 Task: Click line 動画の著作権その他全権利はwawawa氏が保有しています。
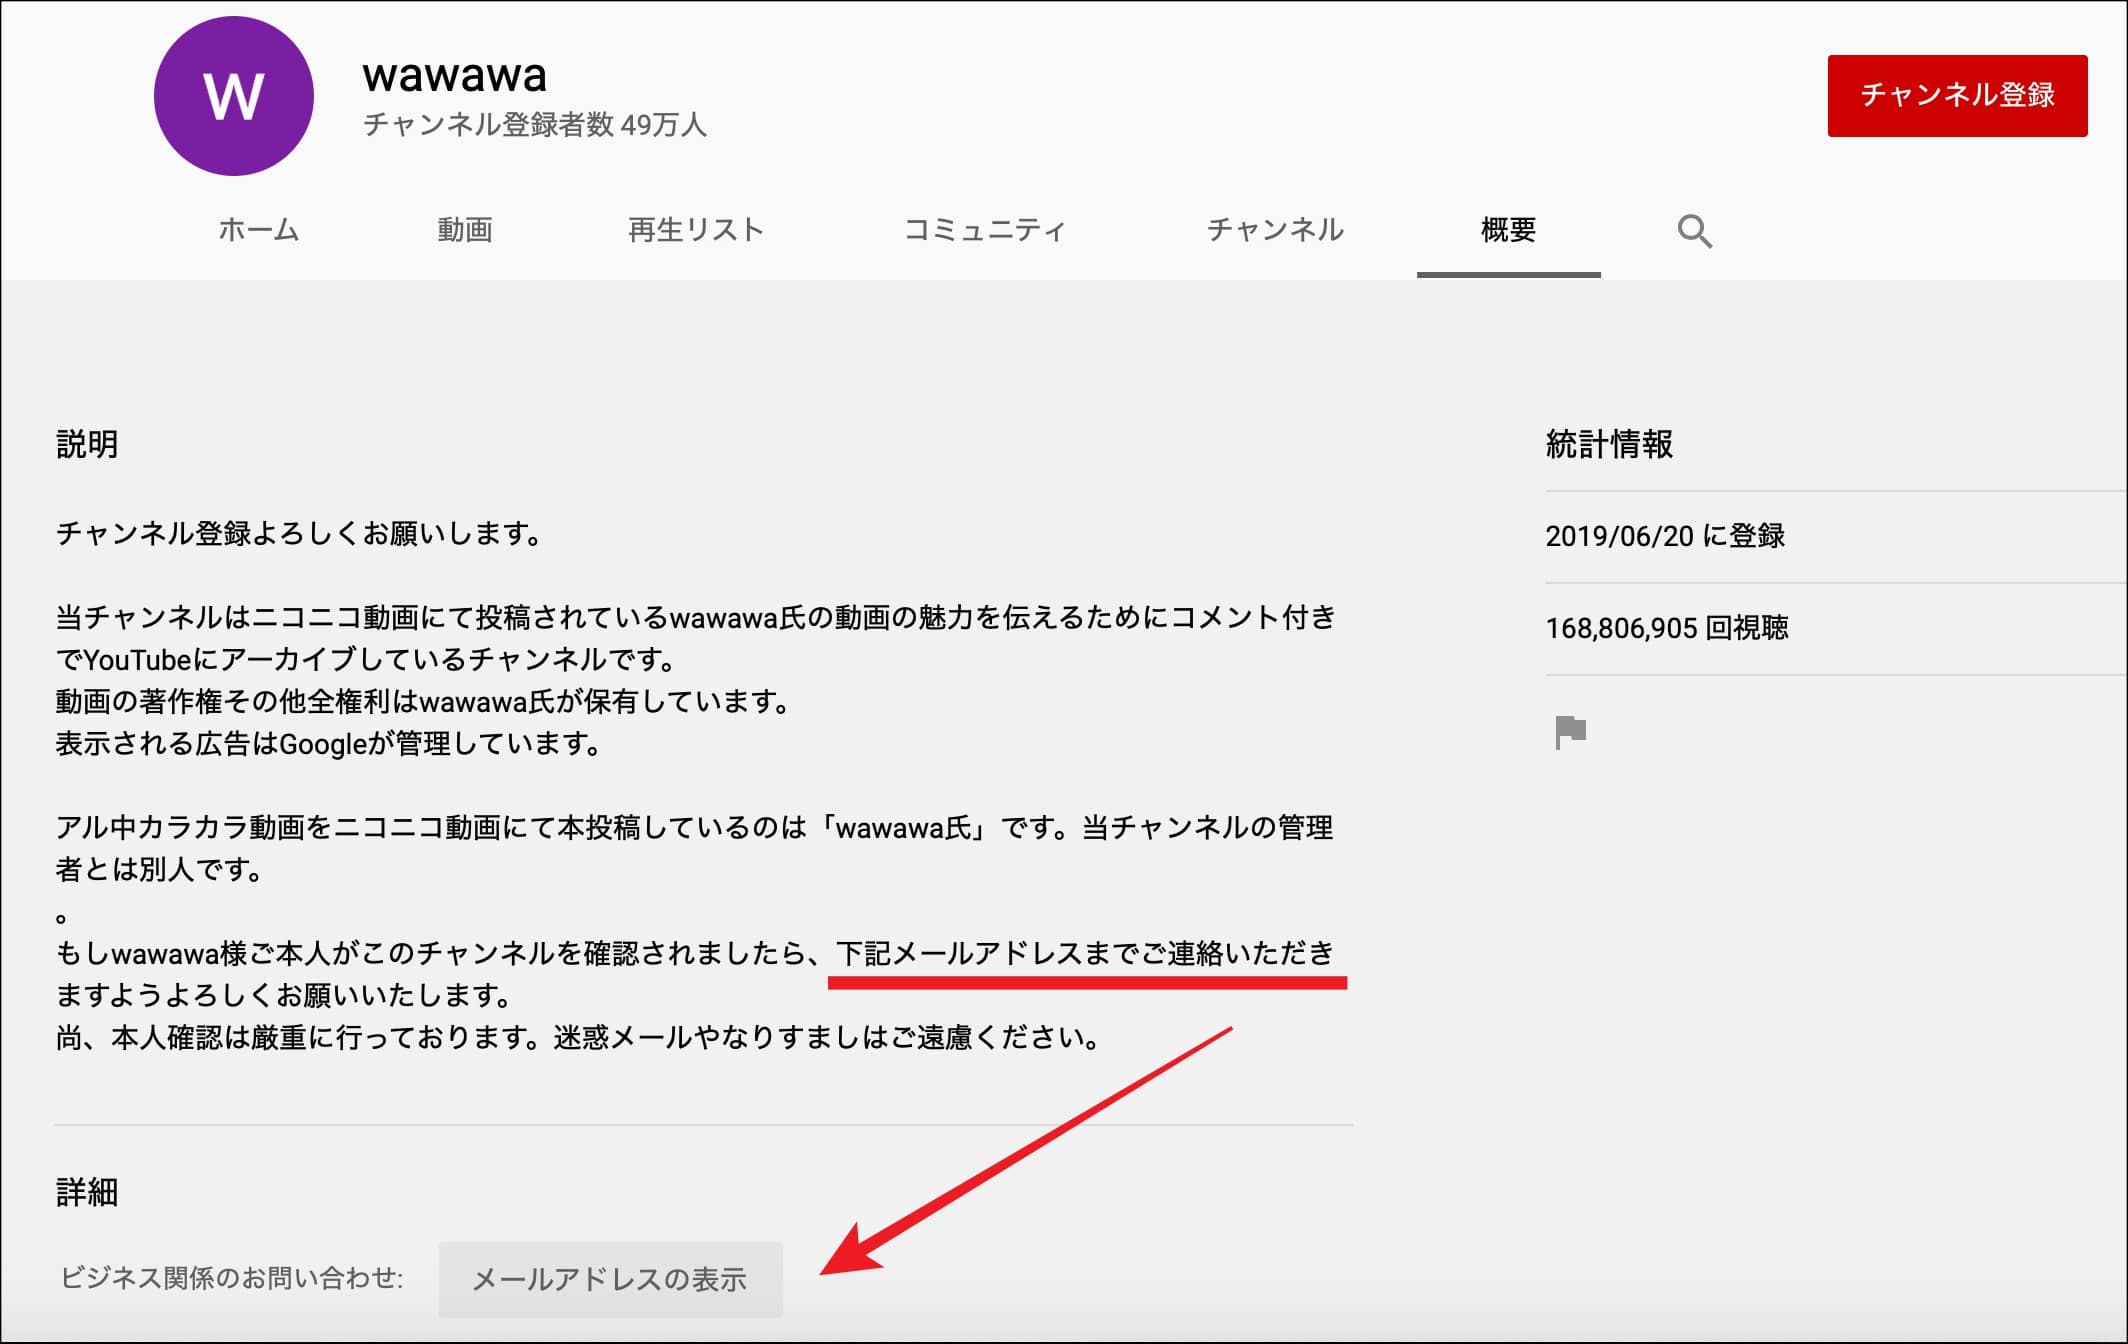pos(424,702)
